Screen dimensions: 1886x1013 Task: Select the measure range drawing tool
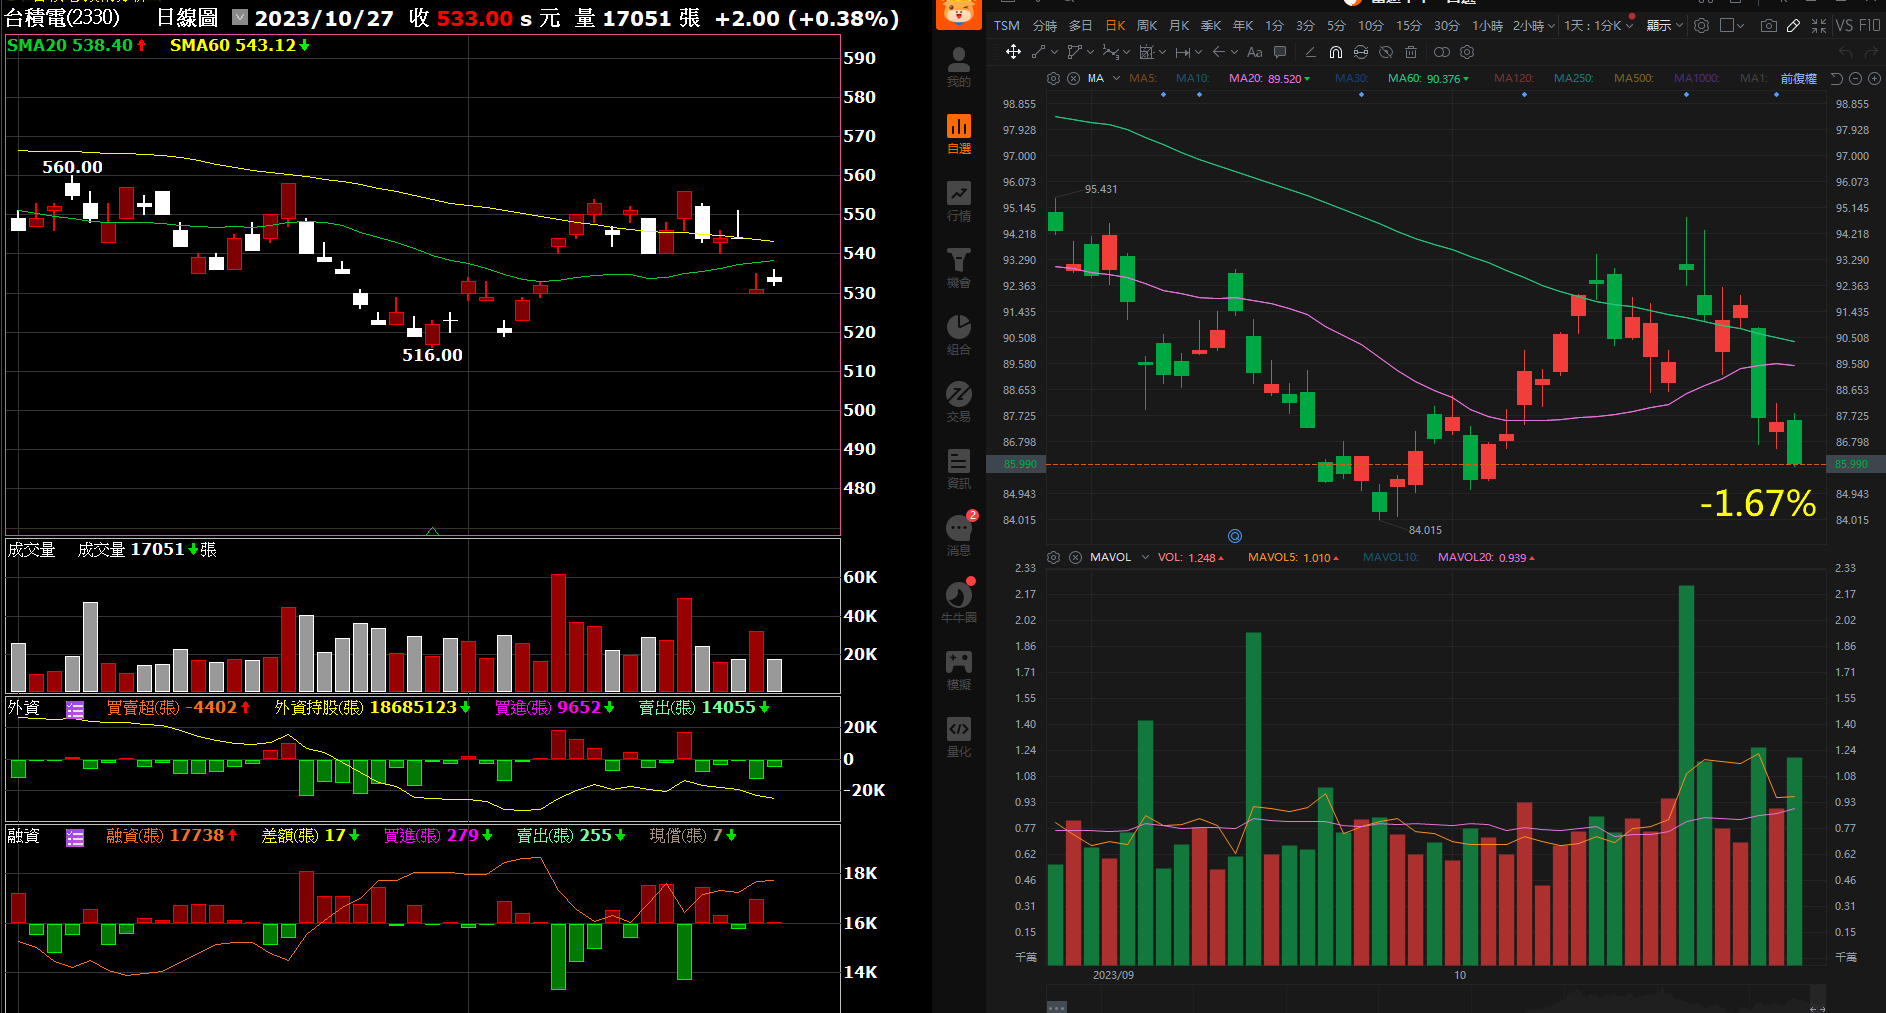coord(1183,52)
